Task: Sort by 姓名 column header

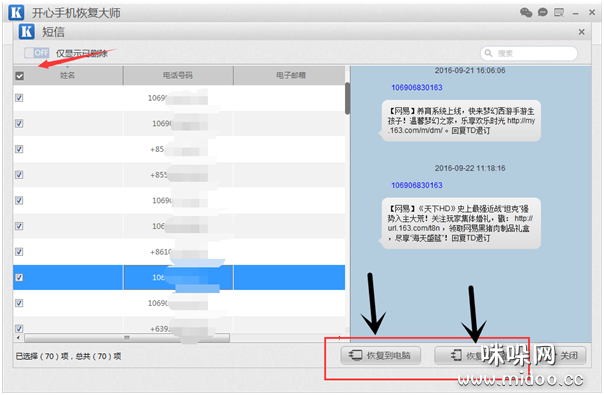Action: pos(68,76)
